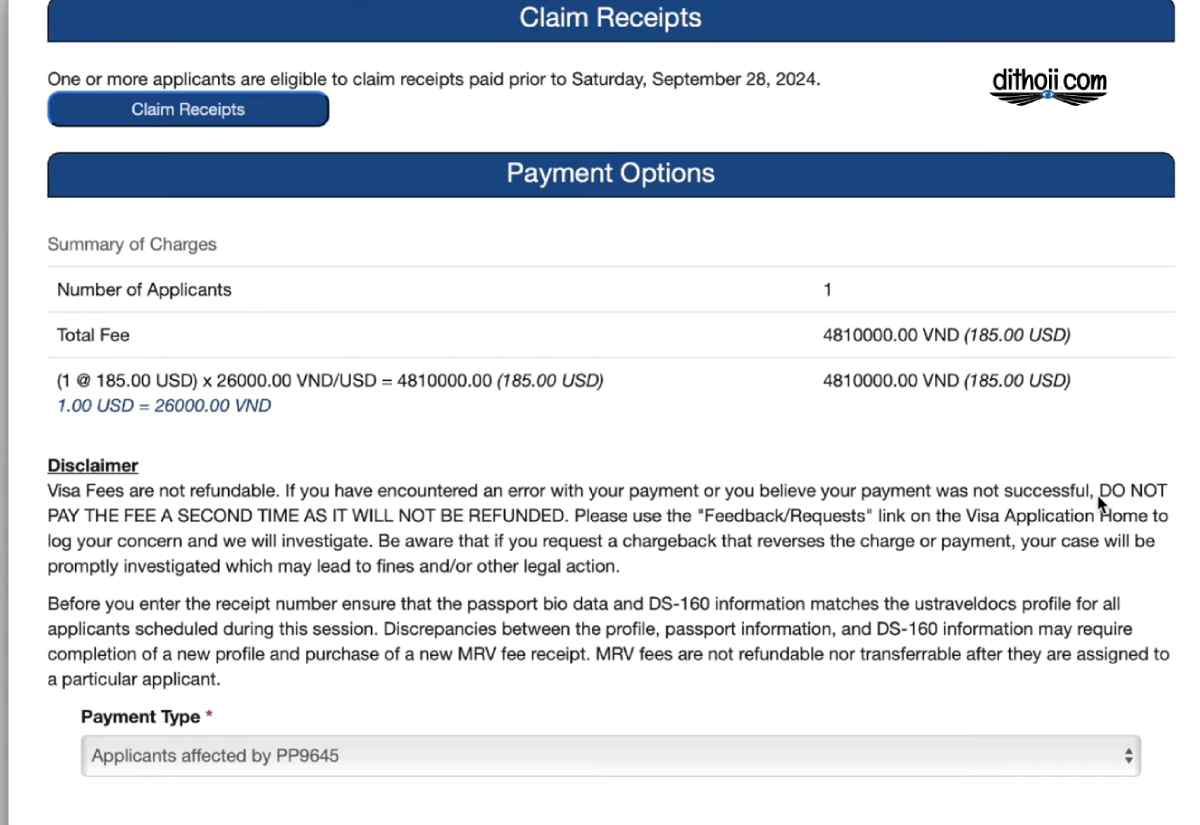
Task: Click the up-down arrows on Payment Type select
Action: pyautogui.click(x=1128, y=756)
